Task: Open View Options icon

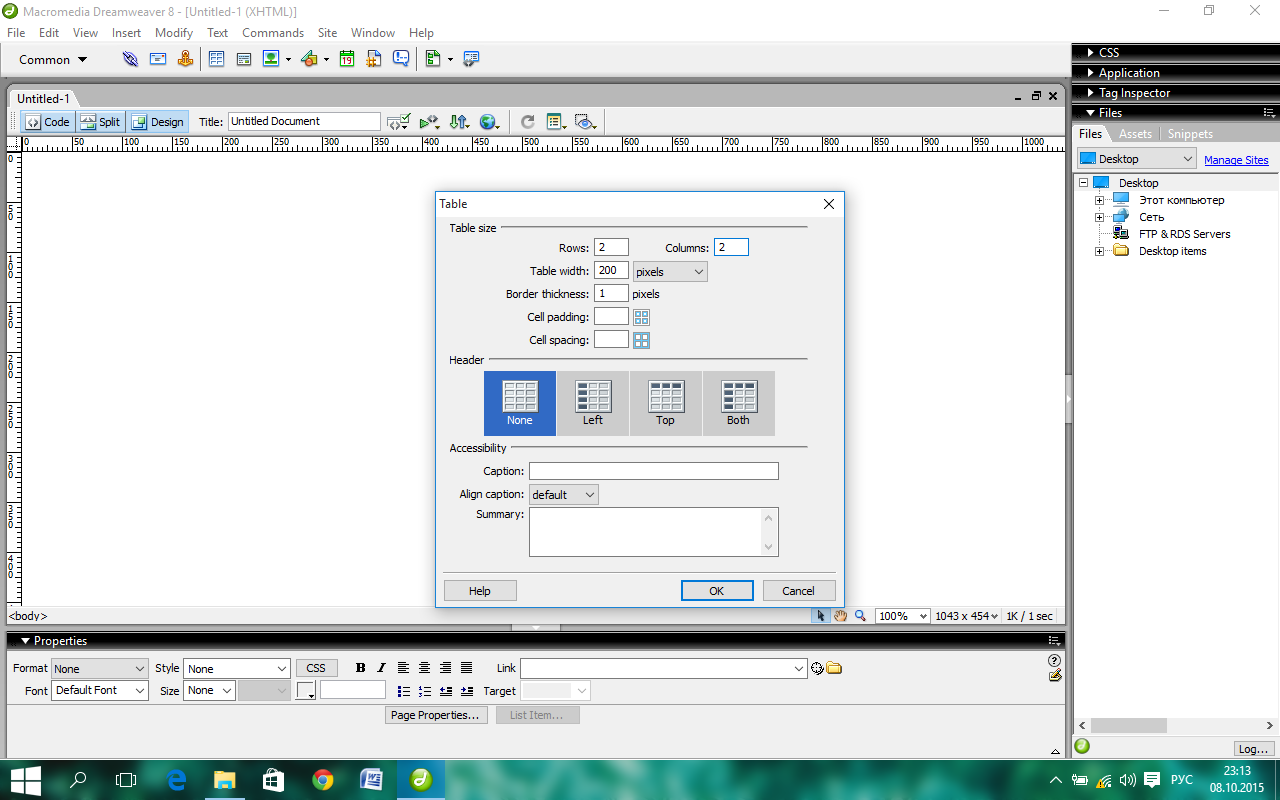Action: [x=556, y=122]
